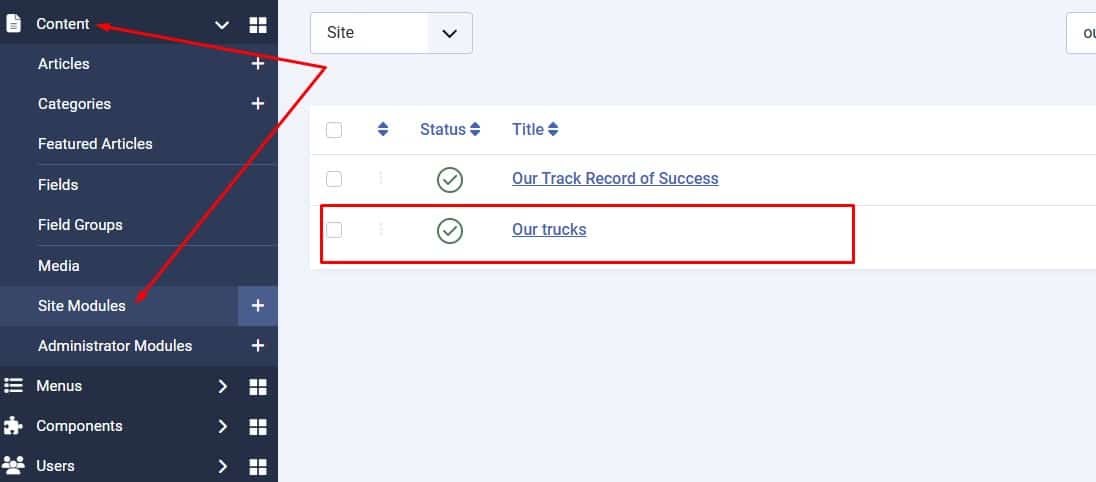1096x482 pixels.
Task: Toggle status of Our Track Record of Success
Action: [x=450, y=180]
